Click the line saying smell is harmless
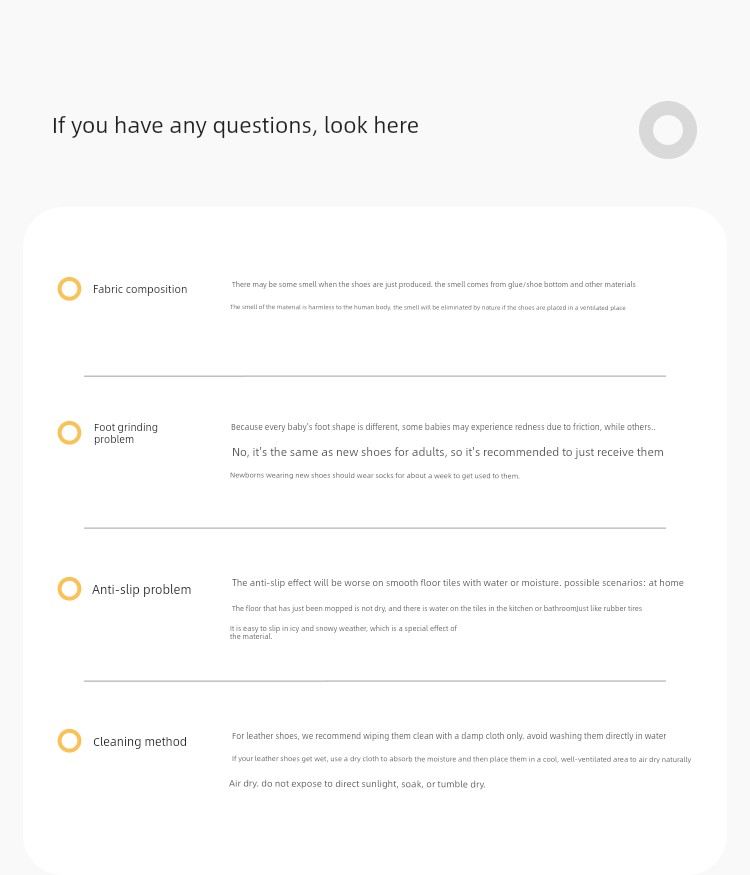The width and height of the screenshot is (750, 875). coord(427,307)
